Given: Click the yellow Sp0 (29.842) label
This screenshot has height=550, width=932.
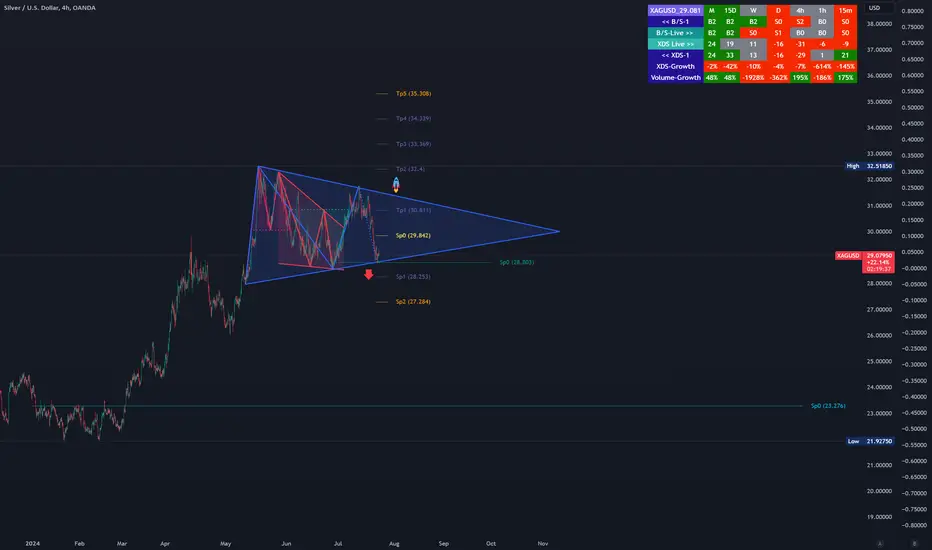Looking at the screenshot, I should pos(413,235).
